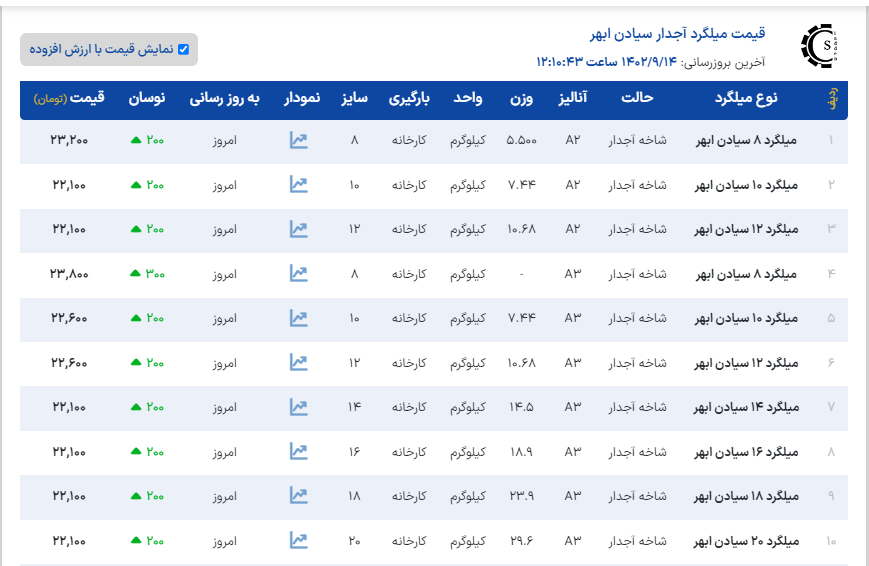Viewport: 869px width, 566px height.
Task: Toggle نمایش قیمت با ارزش افزوده checkbox
Action: [183, 49]
